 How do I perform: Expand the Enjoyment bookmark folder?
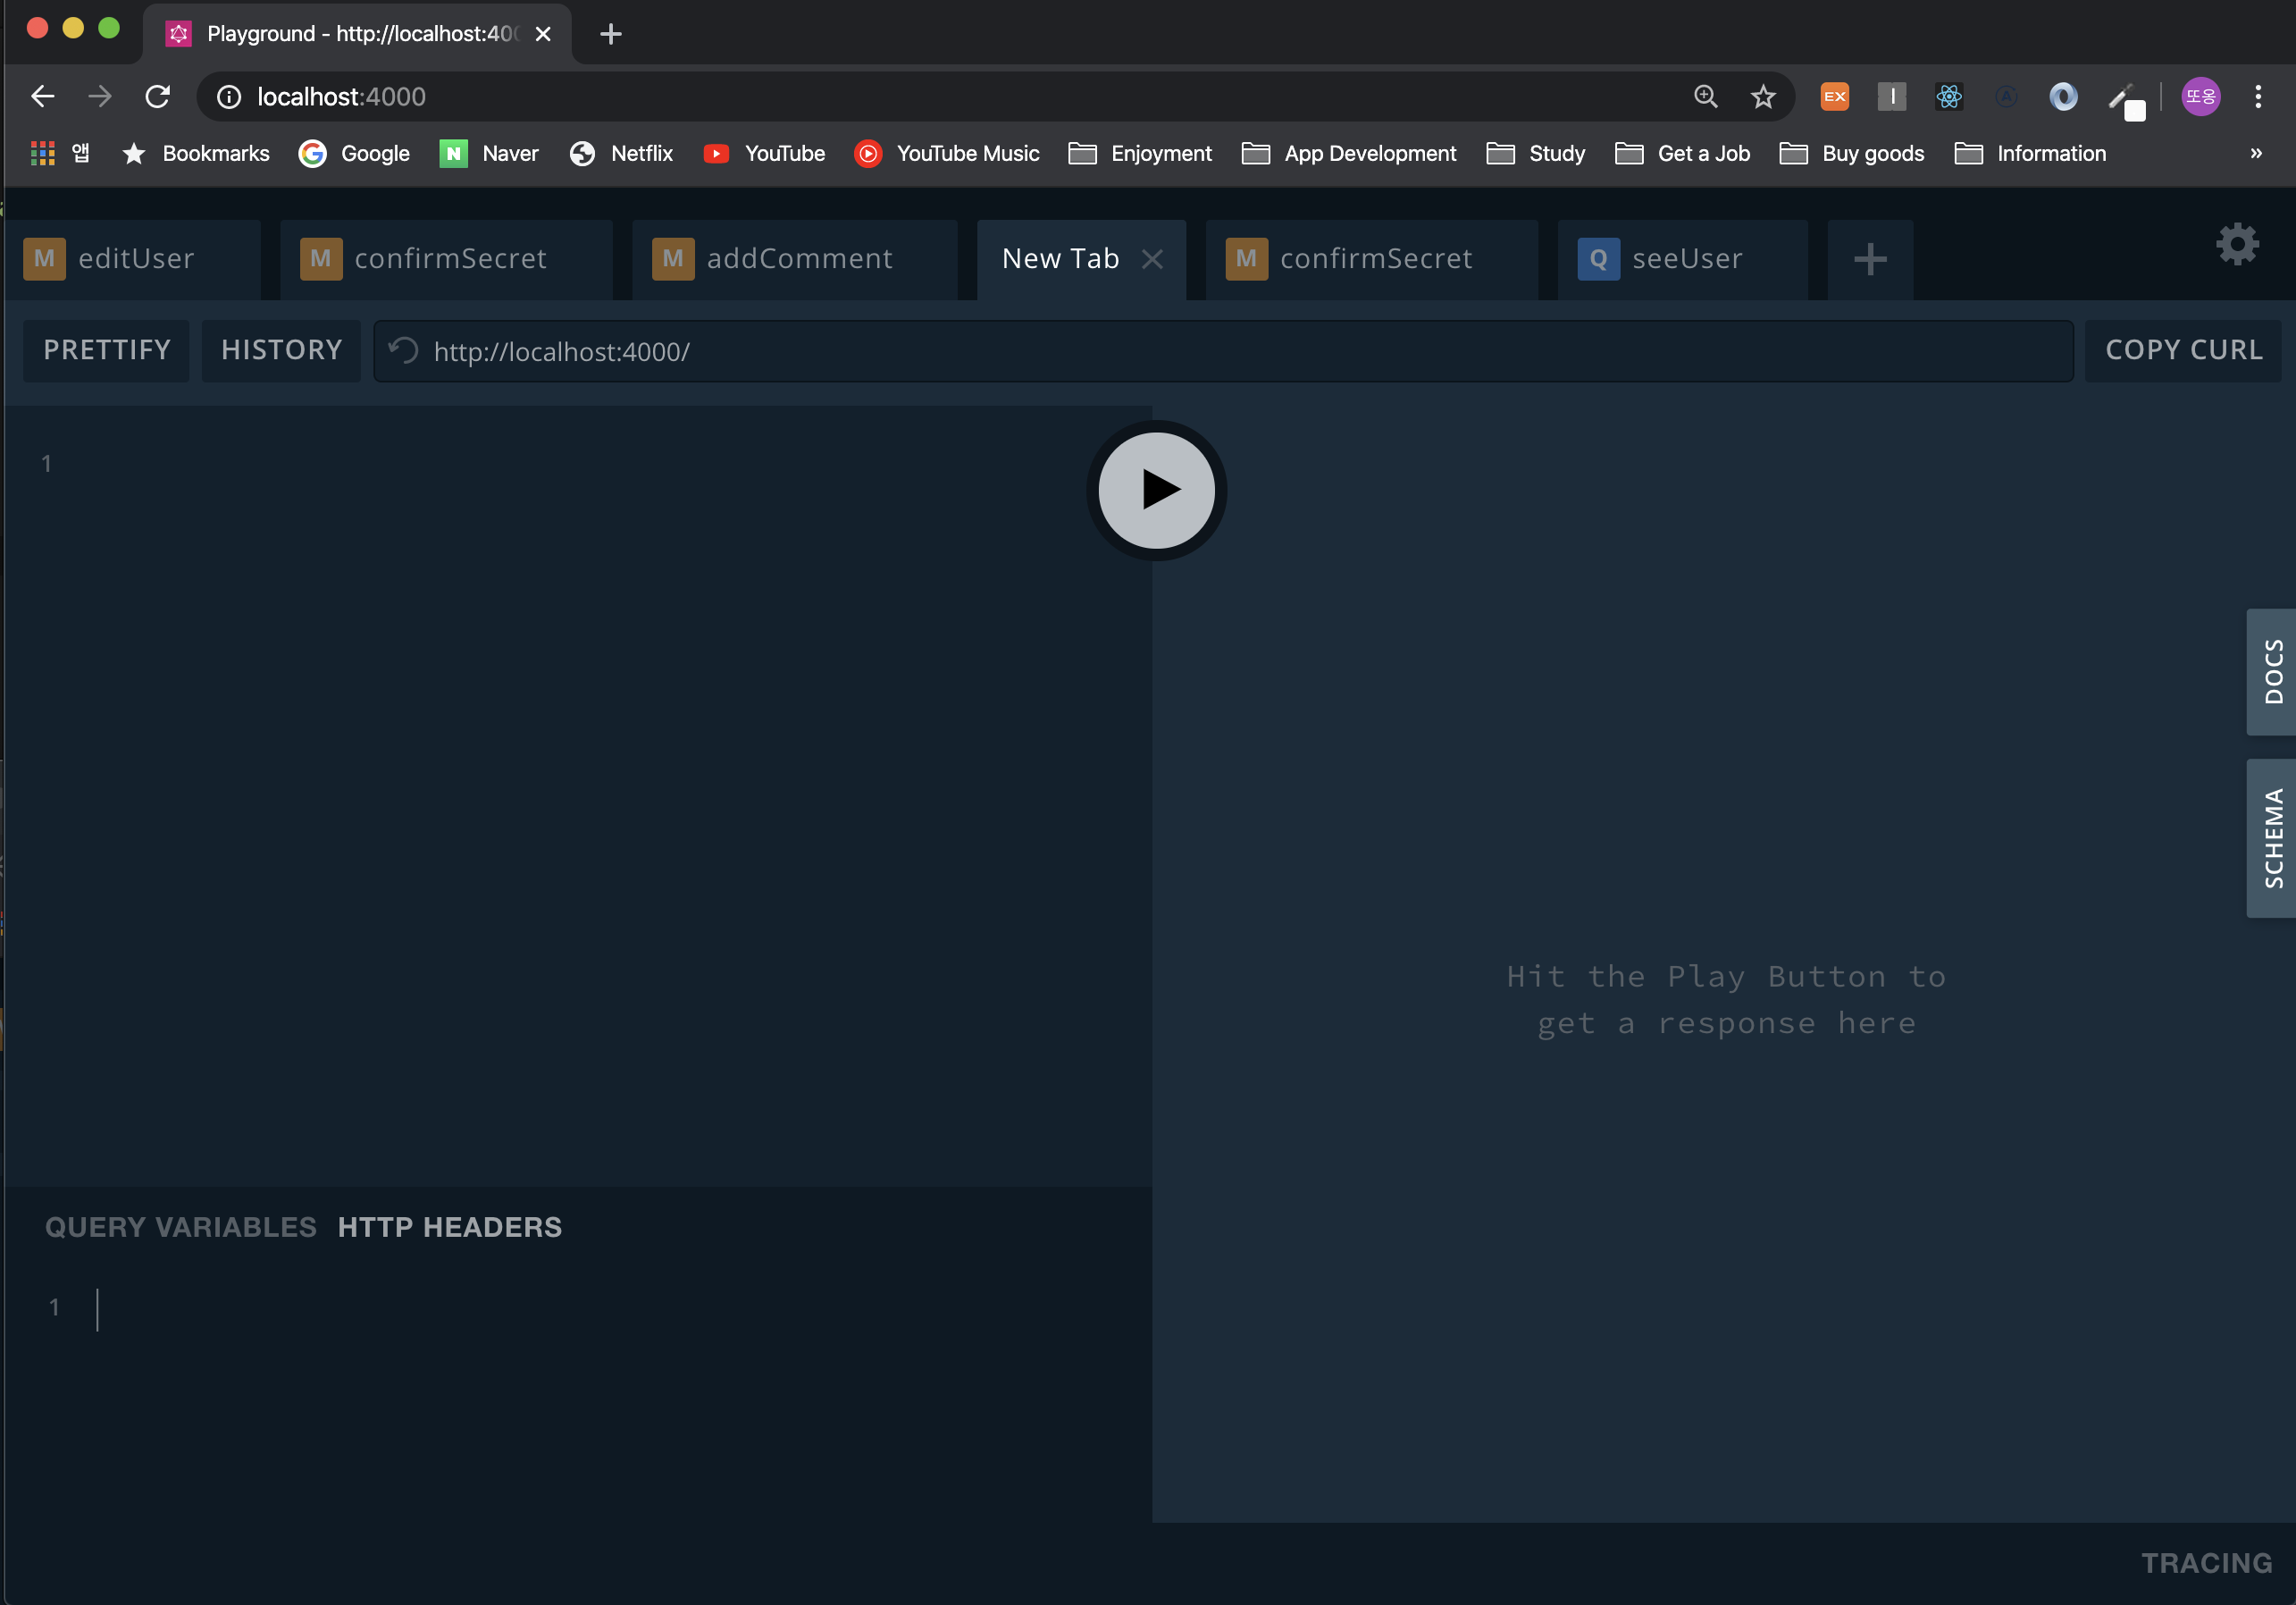1139,153
